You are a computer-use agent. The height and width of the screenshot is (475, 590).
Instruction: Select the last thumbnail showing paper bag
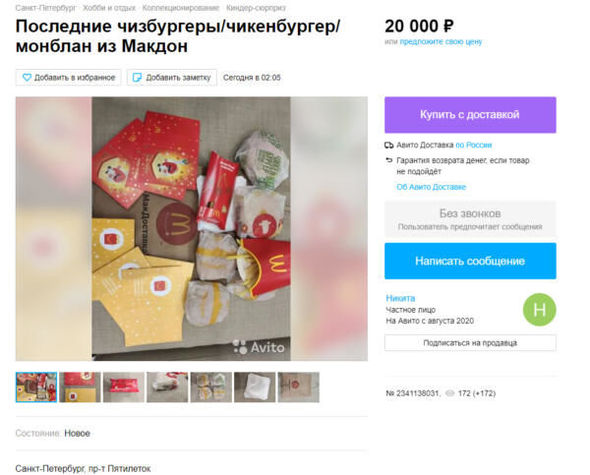click(298, 387)
